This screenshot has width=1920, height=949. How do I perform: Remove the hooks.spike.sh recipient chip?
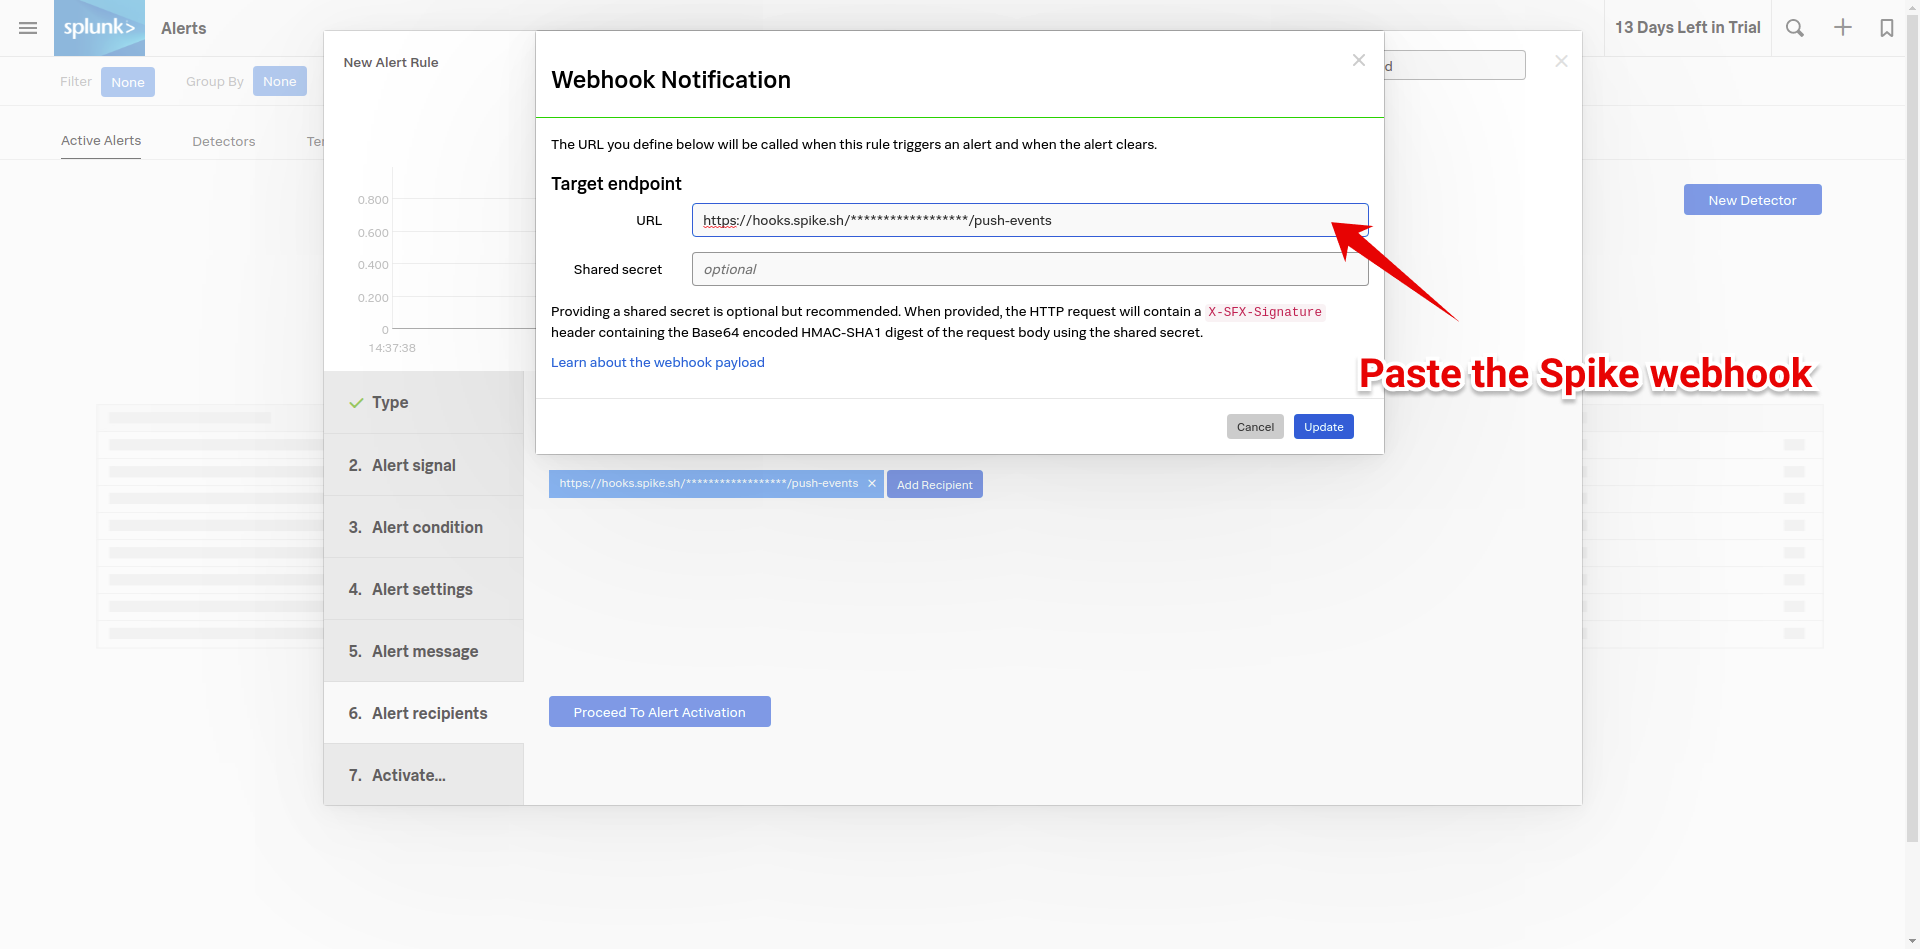click(872, 484)
